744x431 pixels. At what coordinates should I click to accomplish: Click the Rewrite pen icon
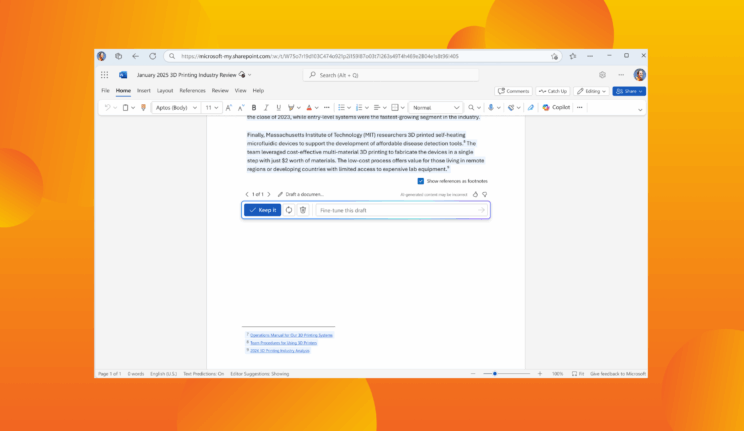(530, 108)
